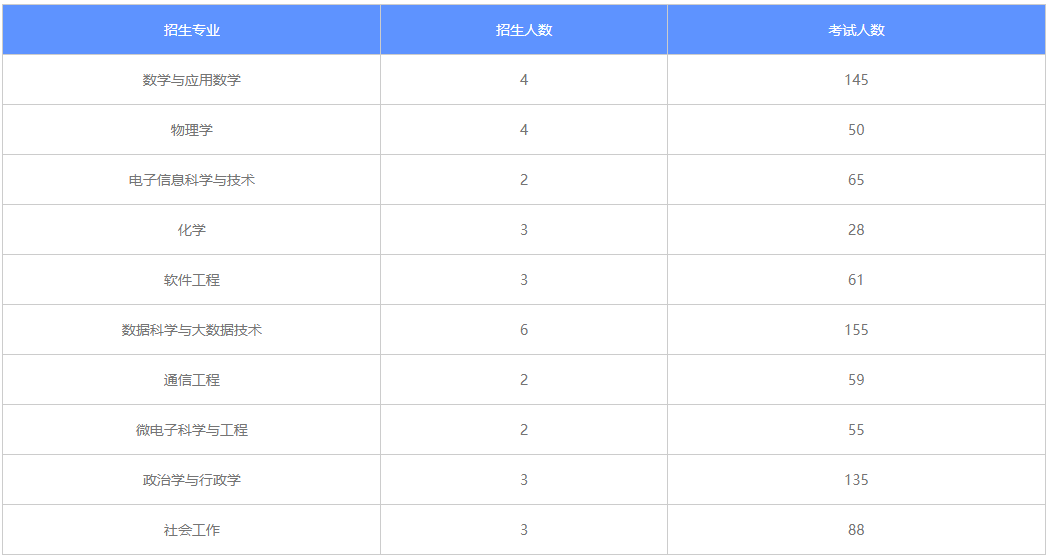1049x558 pixels.
Task: Click the 考试人数 column header
Action: point(856,29)
